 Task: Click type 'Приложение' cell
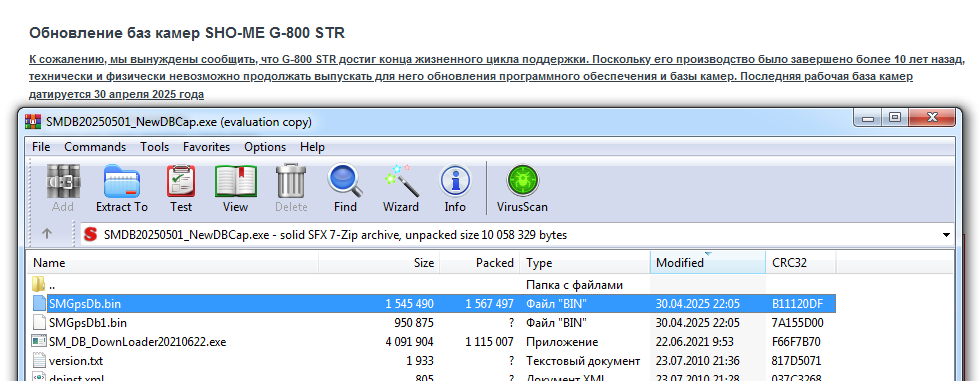click(562, 342)
